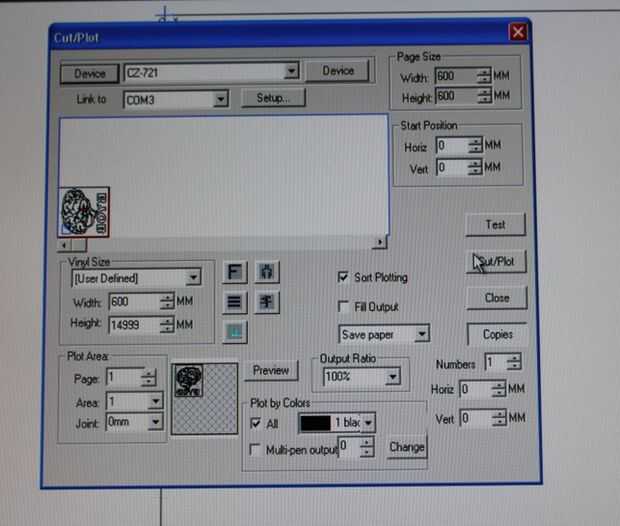
Task: Click the brain design thumbnail in preview
Action: [x=84, y=212]
